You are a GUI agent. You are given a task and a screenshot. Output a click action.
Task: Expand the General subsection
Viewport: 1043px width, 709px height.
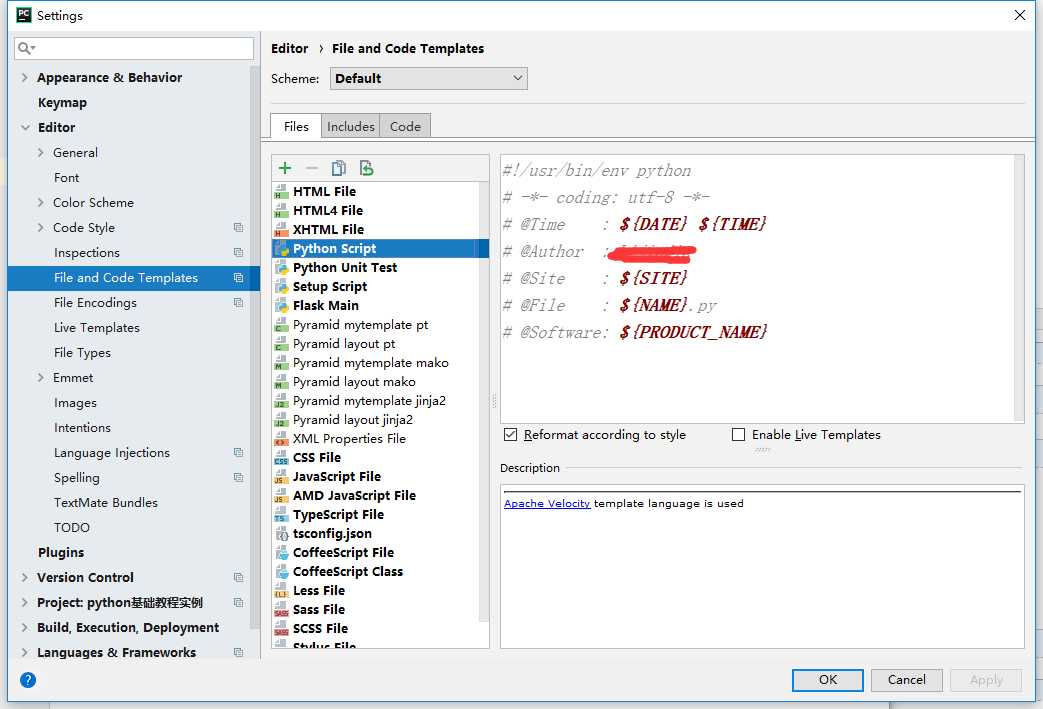41,152
